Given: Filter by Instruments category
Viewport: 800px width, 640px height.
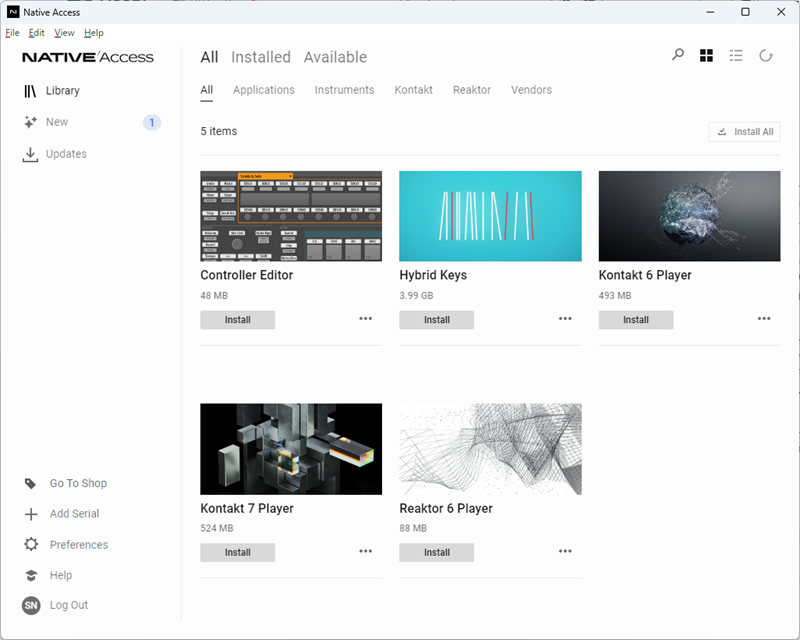Looking at the screenshot, I should (x=344, y=90).
